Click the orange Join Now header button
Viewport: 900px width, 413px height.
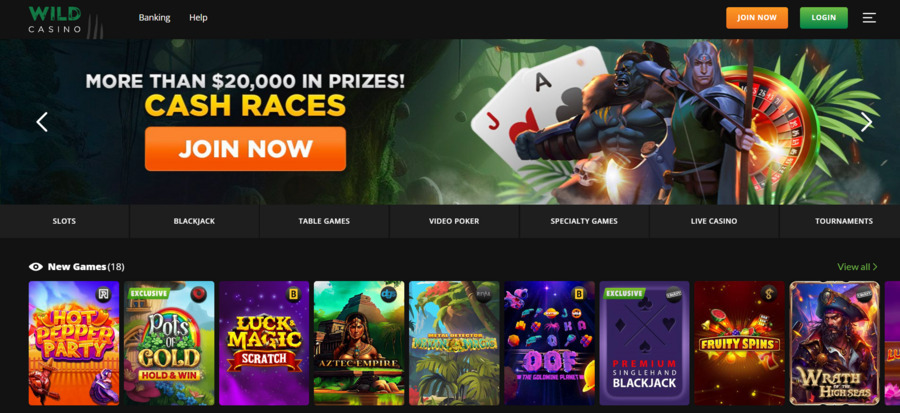pyautogui.click(x=757, y=18)
